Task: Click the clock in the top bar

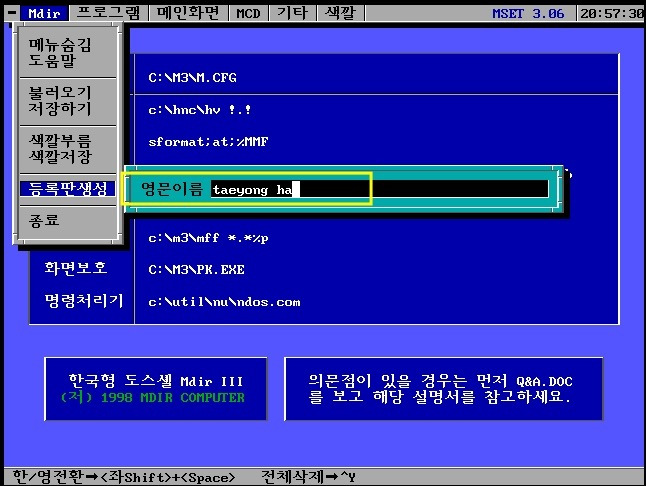Action: point(611,14)
